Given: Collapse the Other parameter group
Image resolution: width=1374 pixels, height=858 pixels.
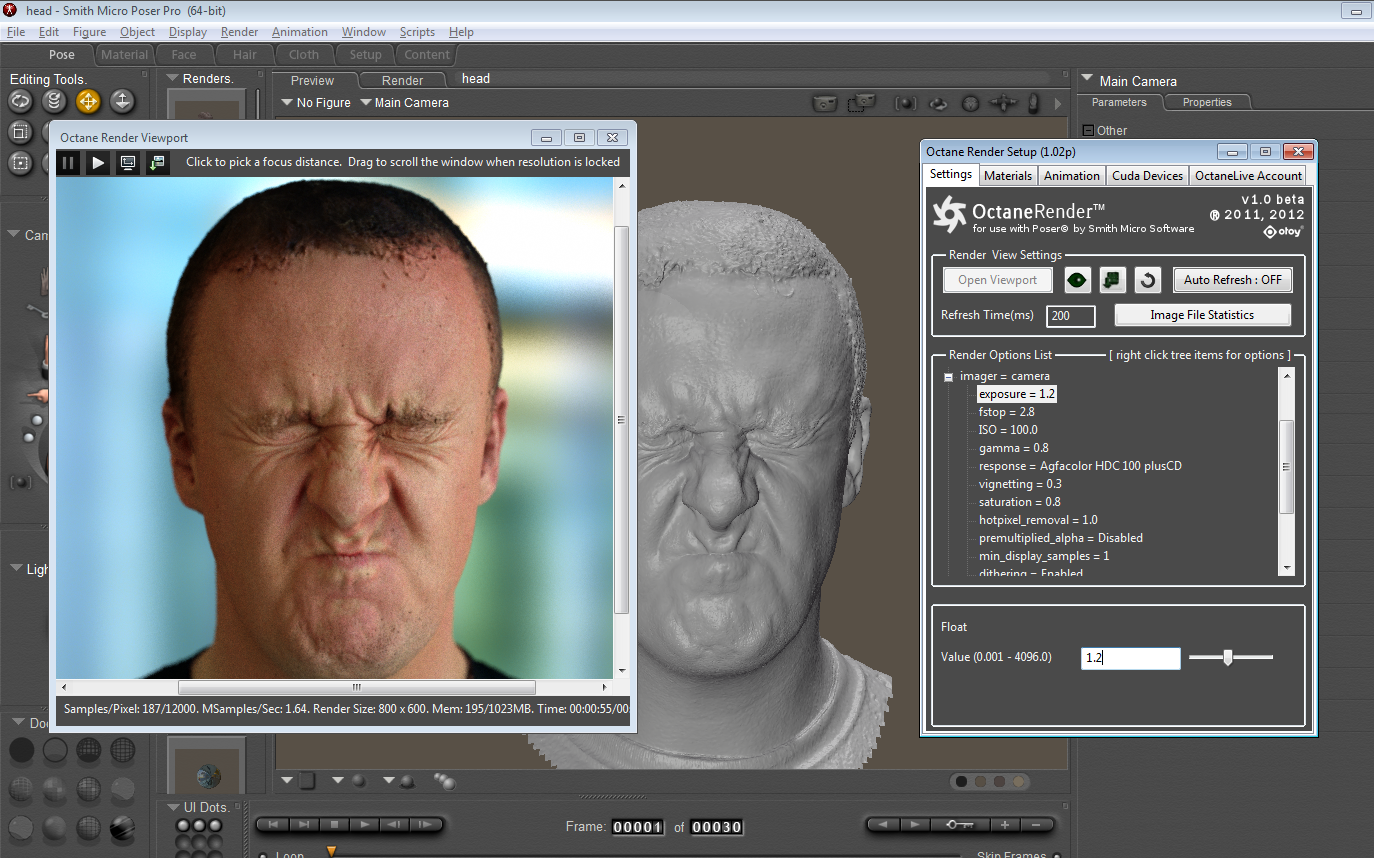Looking at the screenshot, I should point(1088,130).
